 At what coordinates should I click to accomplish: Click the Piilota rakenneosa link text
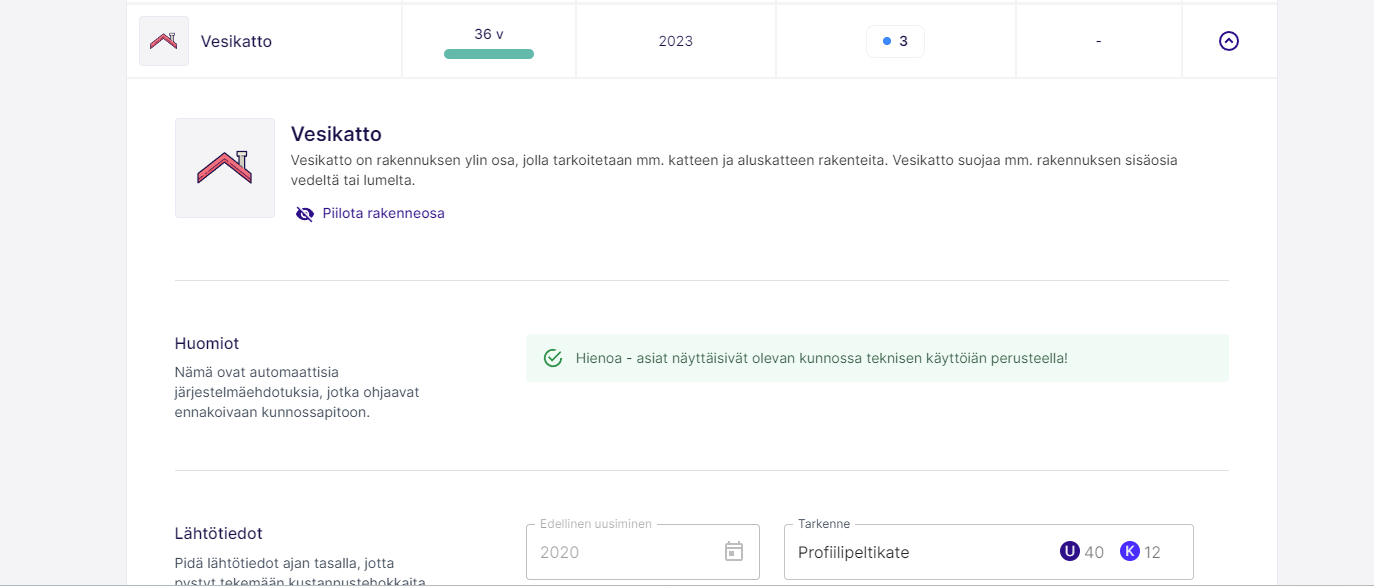click(x=383, y=214)
